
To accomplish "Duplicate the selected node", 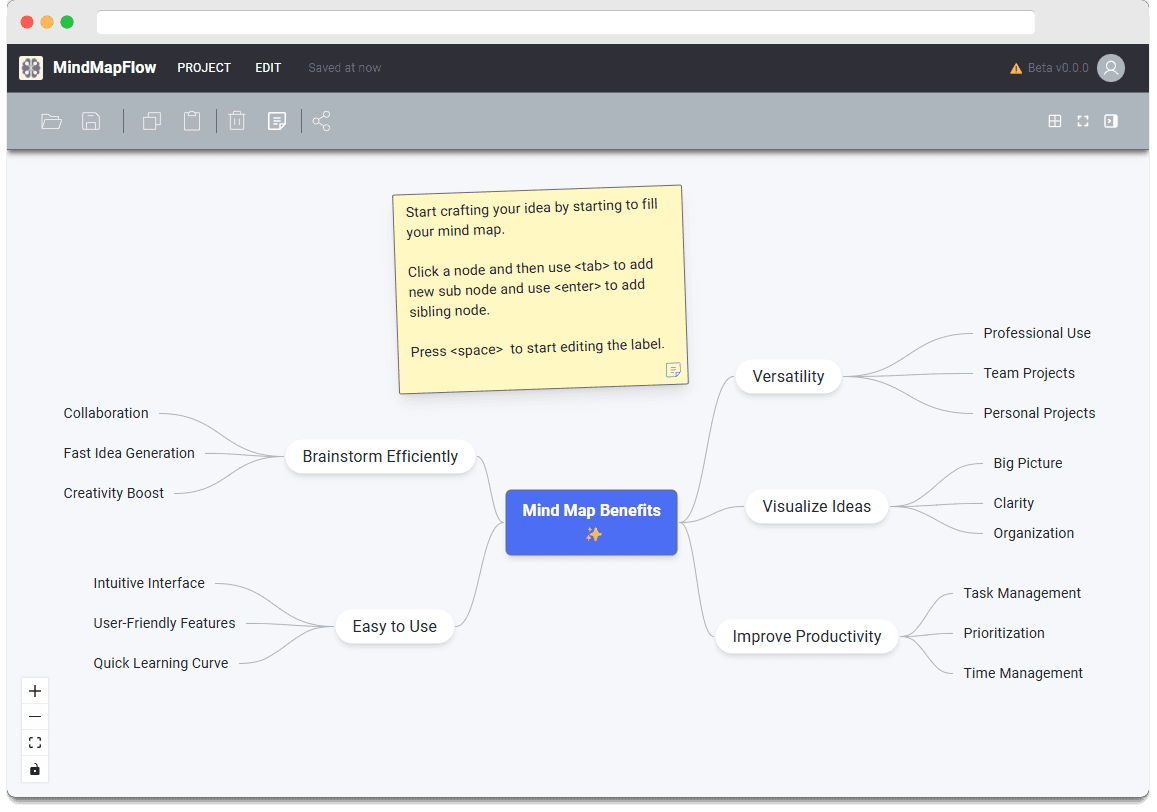I will pyautogui.click(x=151, y=121).
